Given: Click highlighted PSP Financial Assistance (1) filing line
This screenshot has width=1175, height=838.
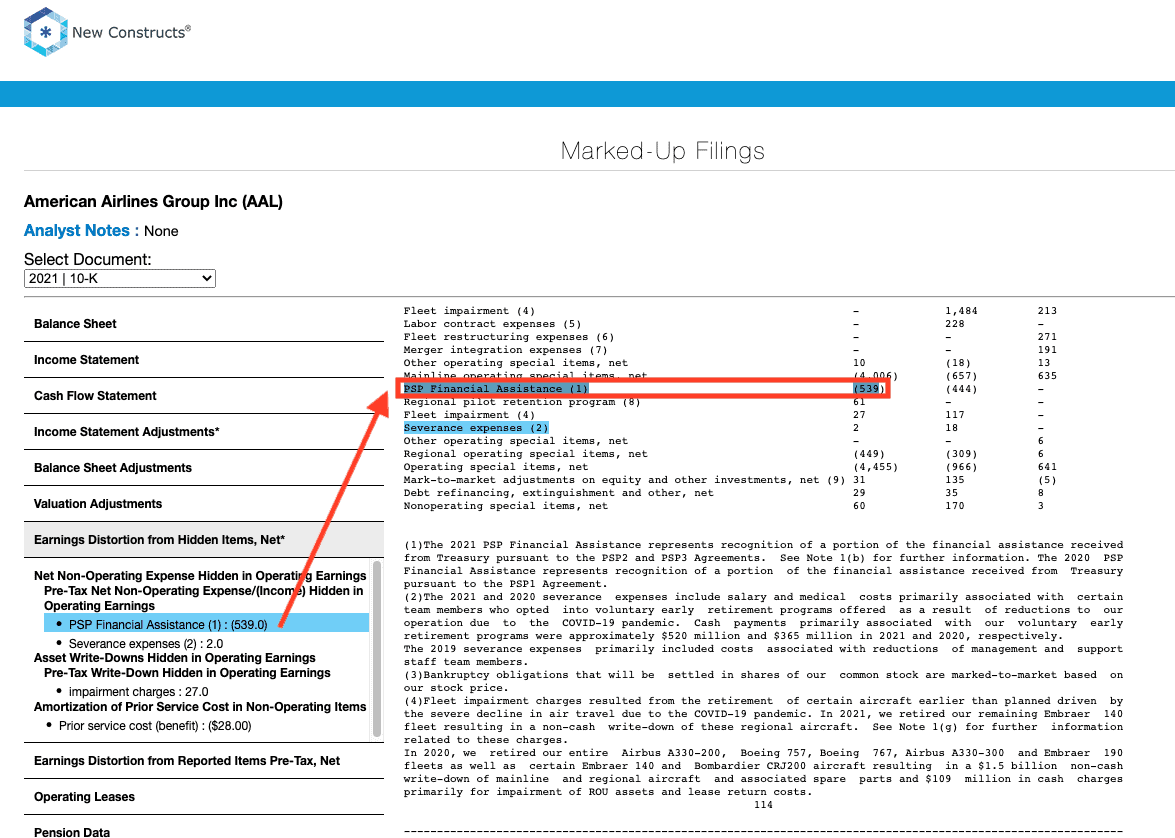Looking at the screenshot, I should tap(495, 388).
